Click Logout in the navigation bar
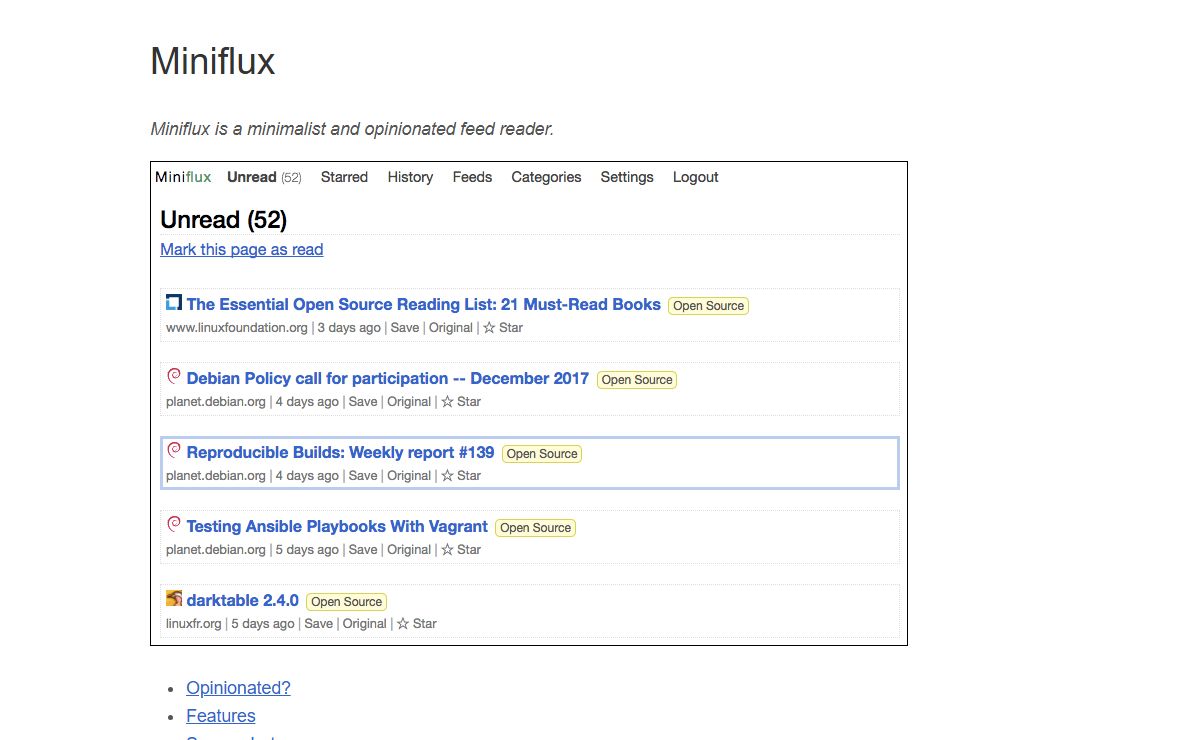The width and height of the screenshot is (1200, 740). click(x=695, y=177)
